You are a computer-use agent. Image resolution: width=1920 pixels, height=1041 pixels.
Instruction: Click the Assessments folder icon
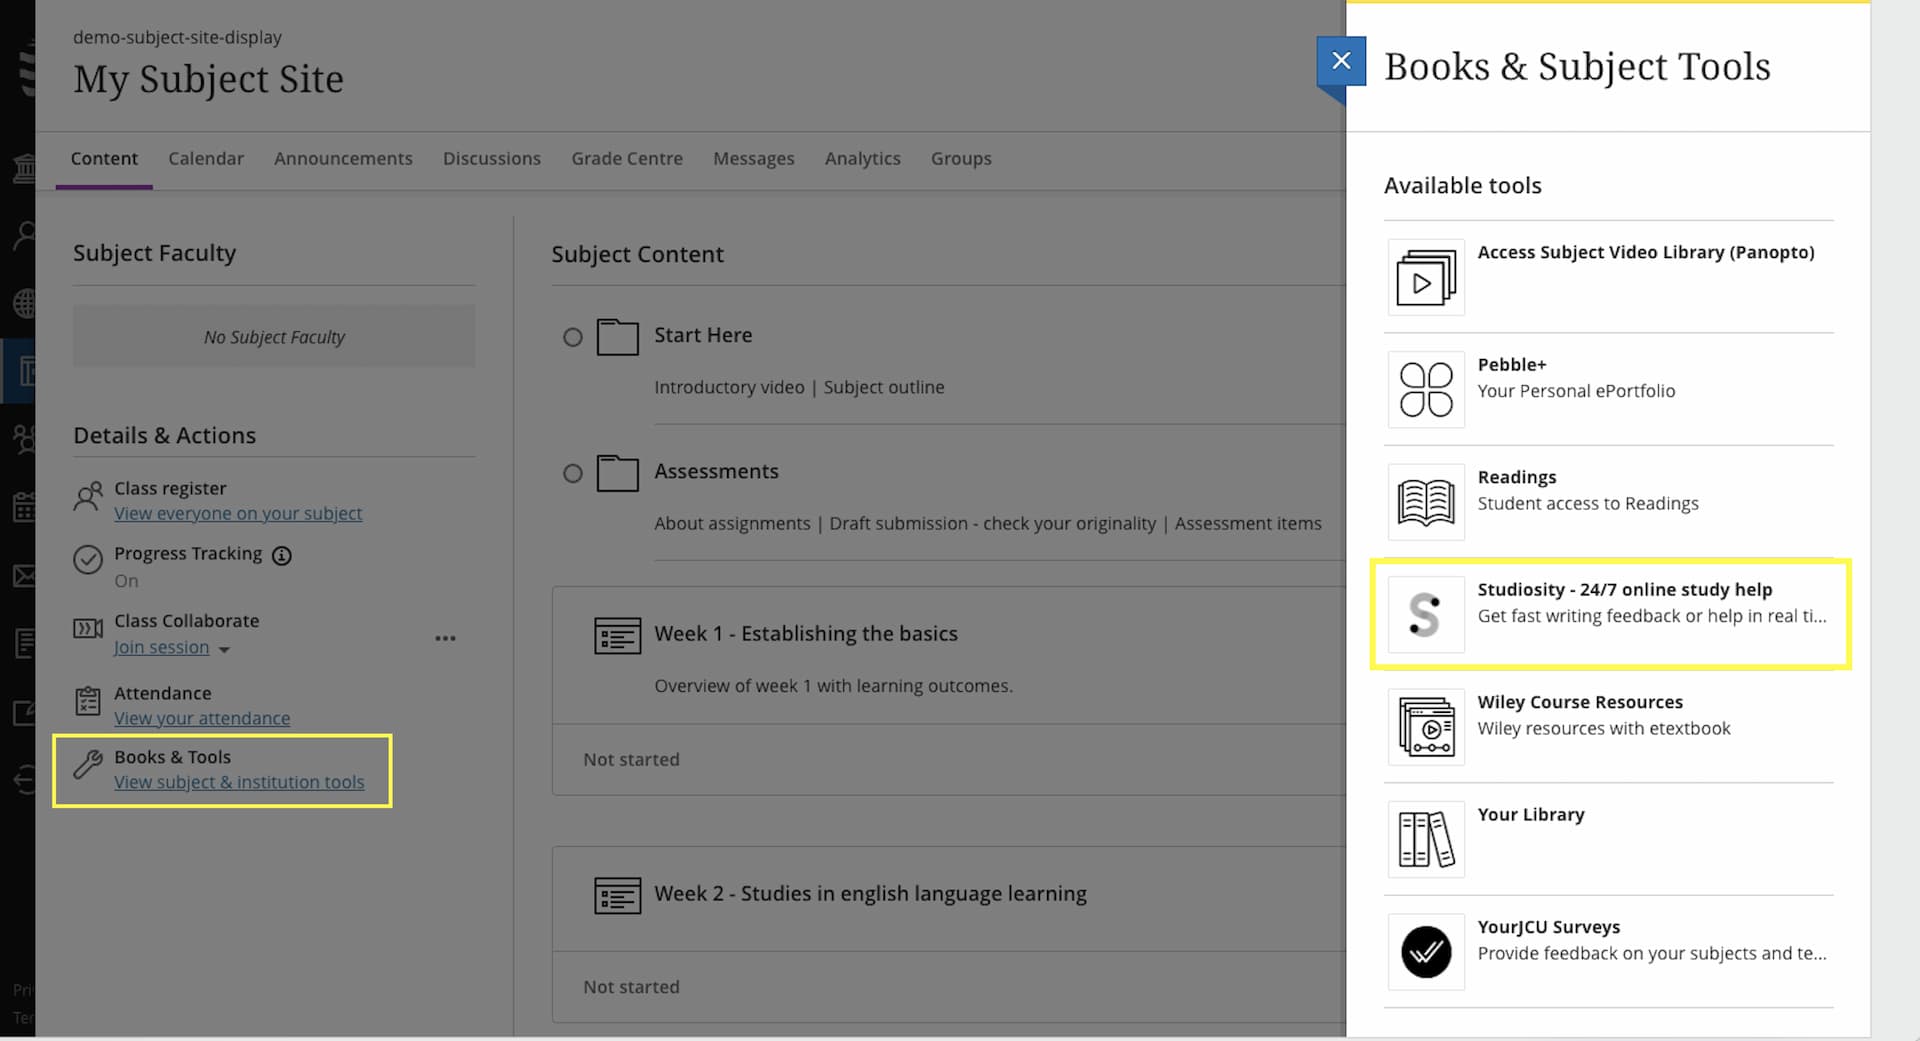point(617,473)
